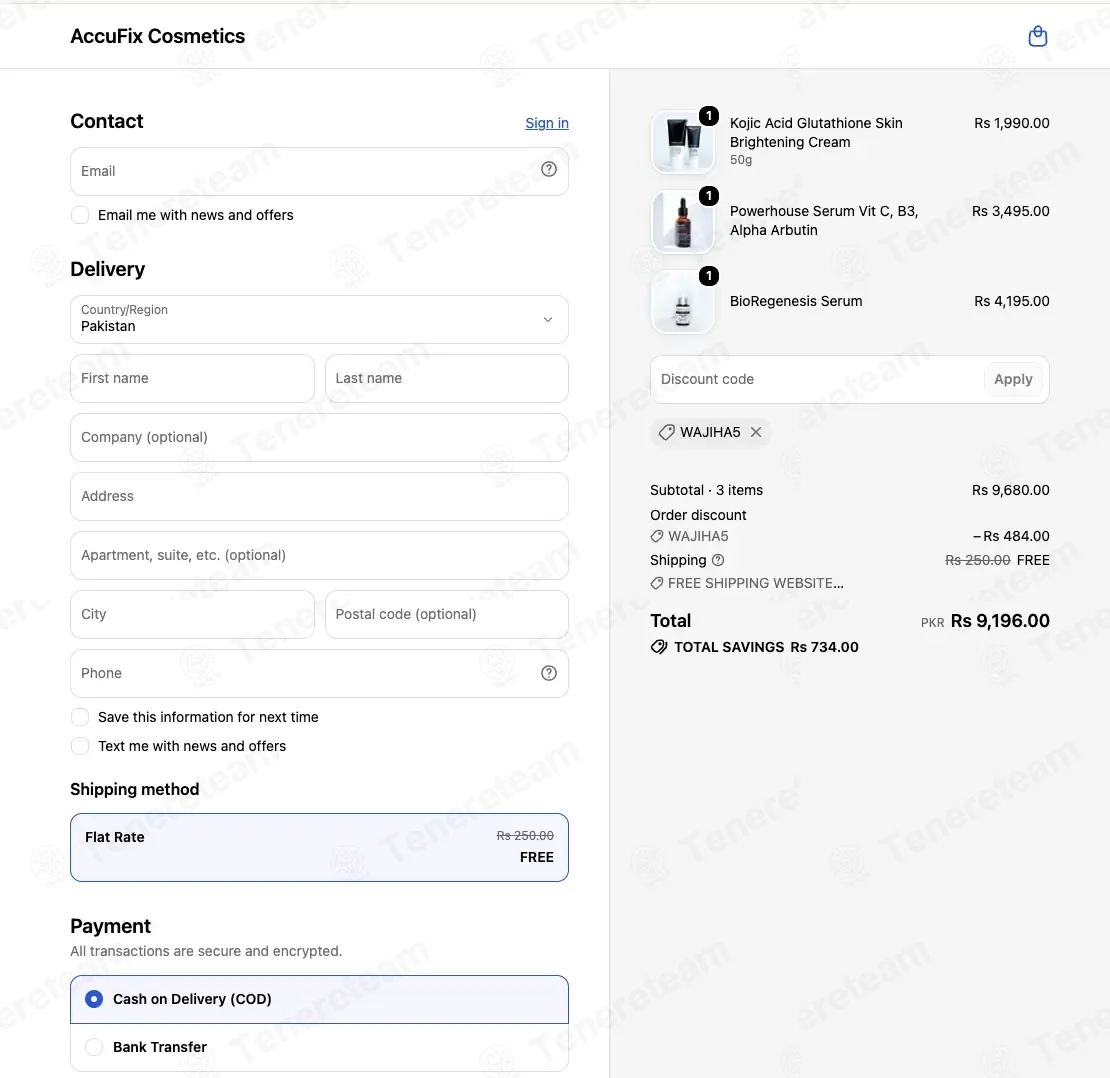Click the Rs 3,495.00 product price

[x=1010, y=211]
